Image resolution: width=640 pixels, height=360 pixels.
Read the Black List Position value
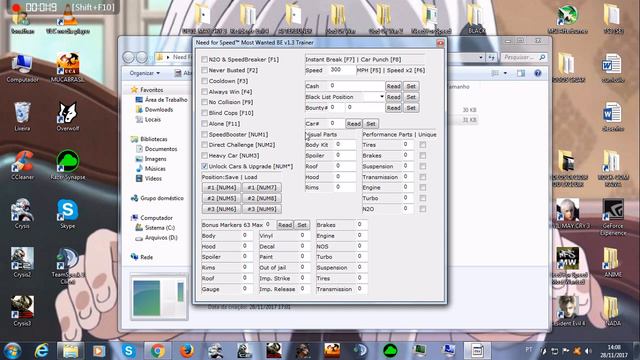click(393, 97)
